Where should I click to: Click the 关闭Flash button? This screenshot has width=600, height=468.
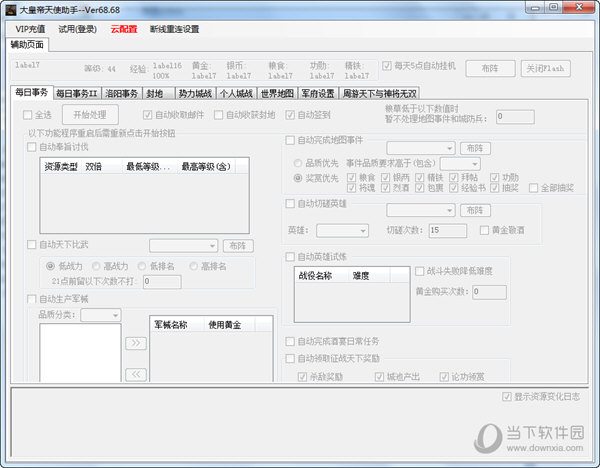[545, 68]
